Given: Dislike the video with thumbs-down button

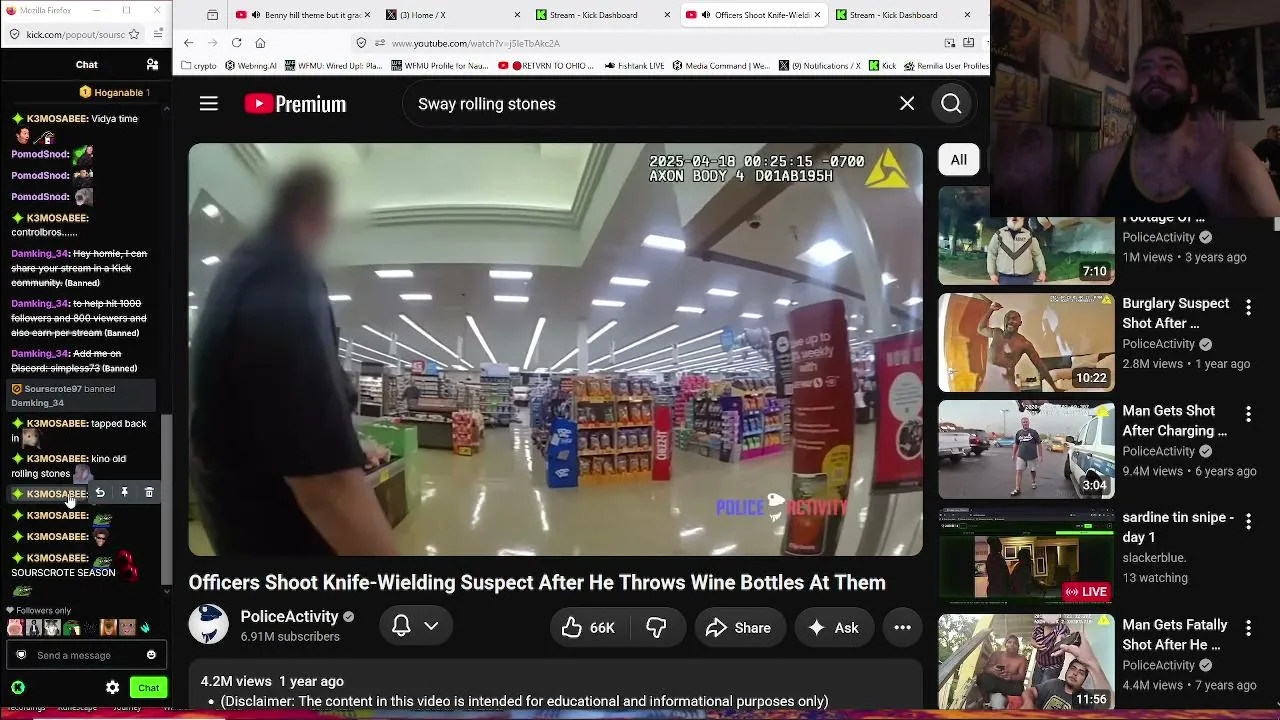Looking at the screenshot, I should tap(656, 627).
